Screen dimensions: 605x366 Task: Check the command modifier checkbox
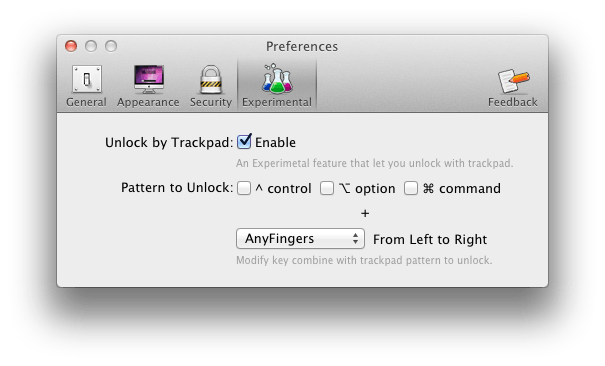pyautogui.click(x=411, y=188)
